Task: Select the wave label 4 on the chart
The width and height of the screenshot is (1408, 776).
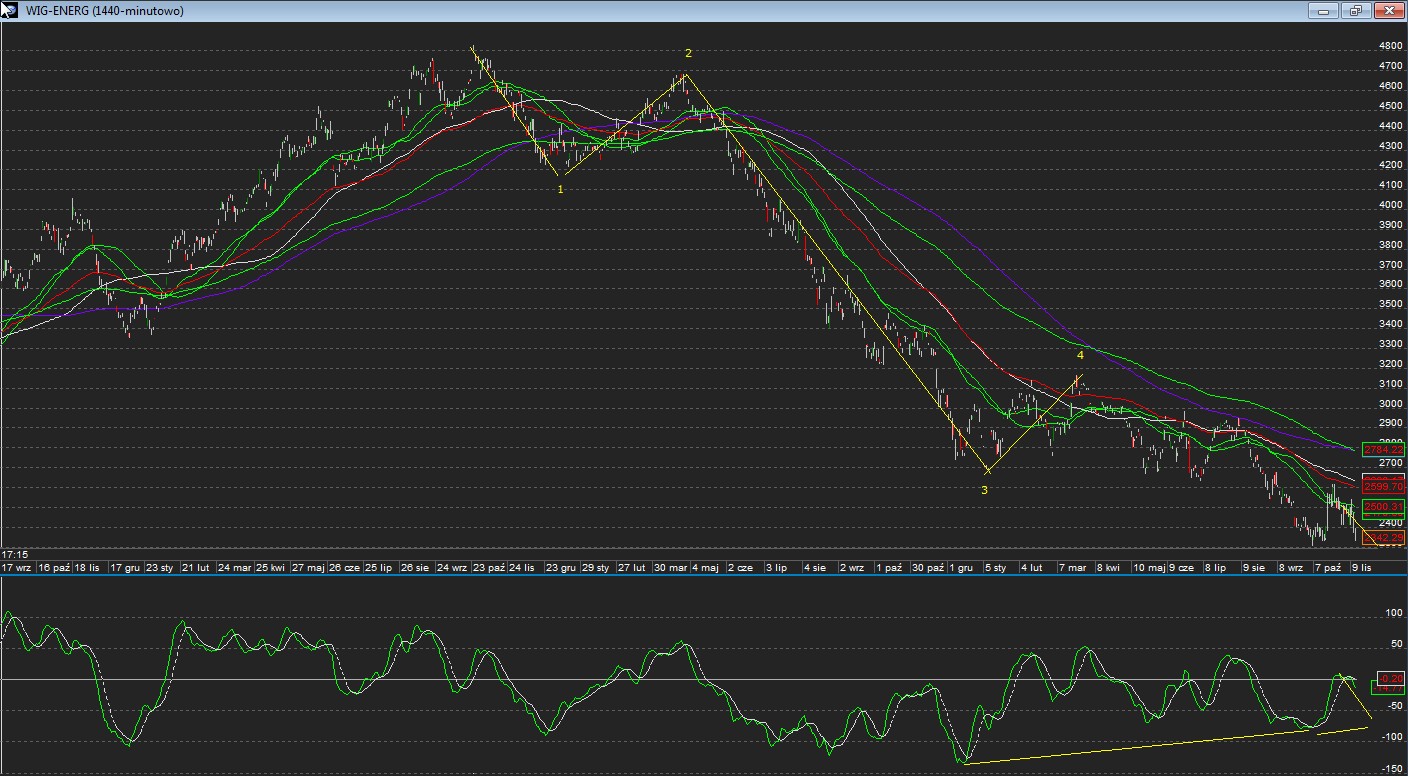Action: (x=1080, y=355)
